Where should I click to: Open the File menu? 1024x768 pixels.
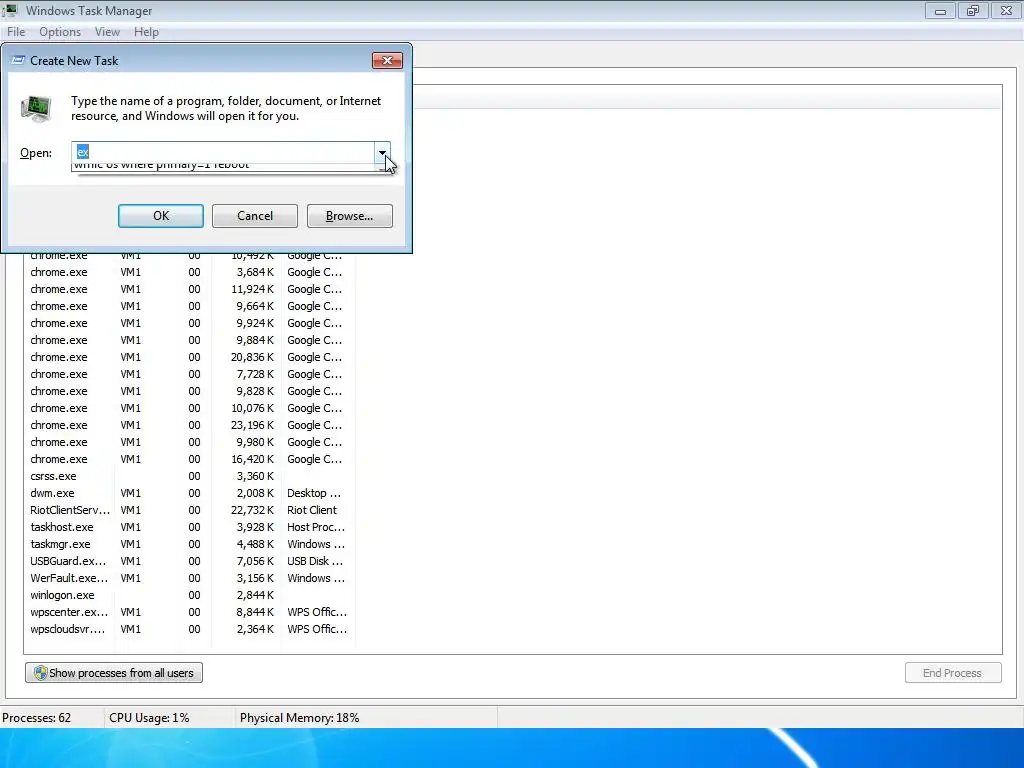point(16,32)
